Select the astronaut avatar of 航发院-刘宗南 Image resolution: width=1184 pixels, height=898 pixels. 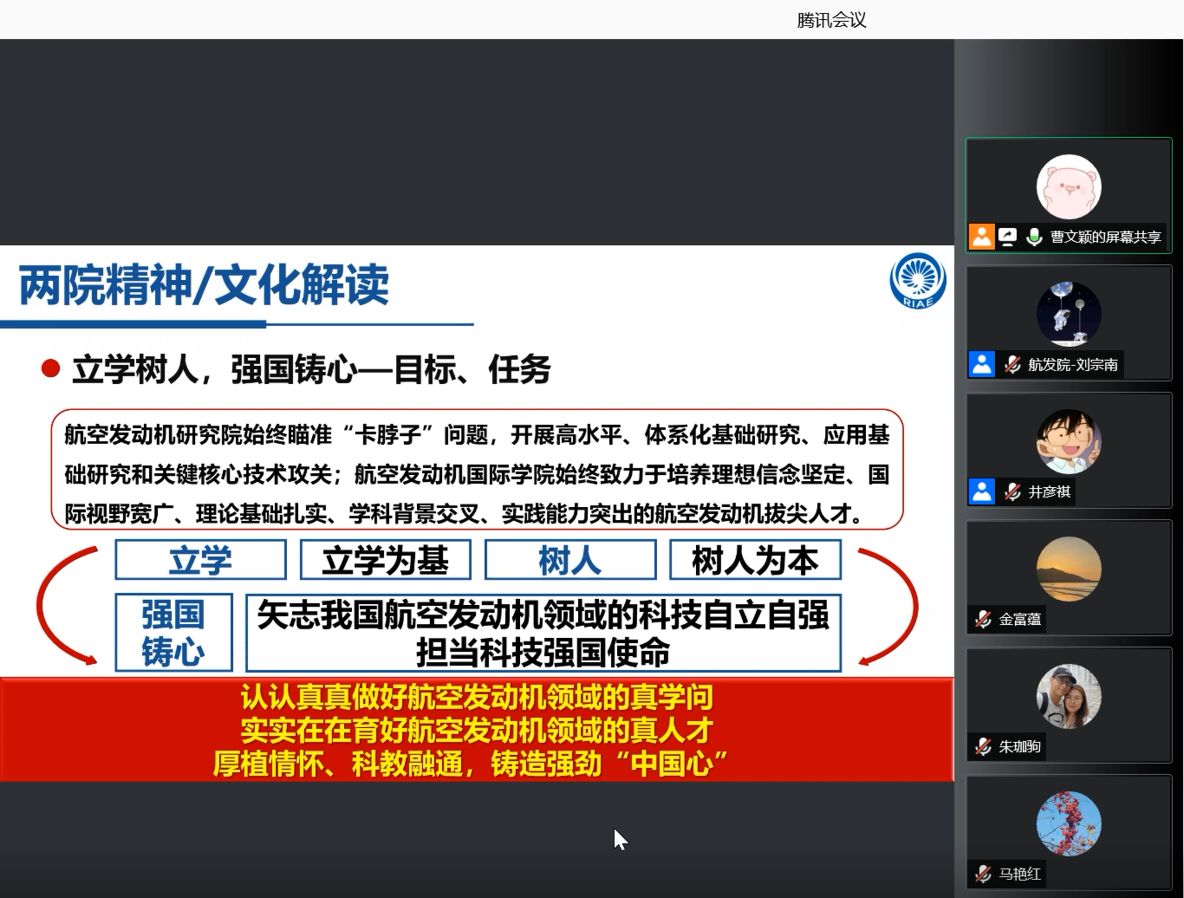[x=1068, y=314]
